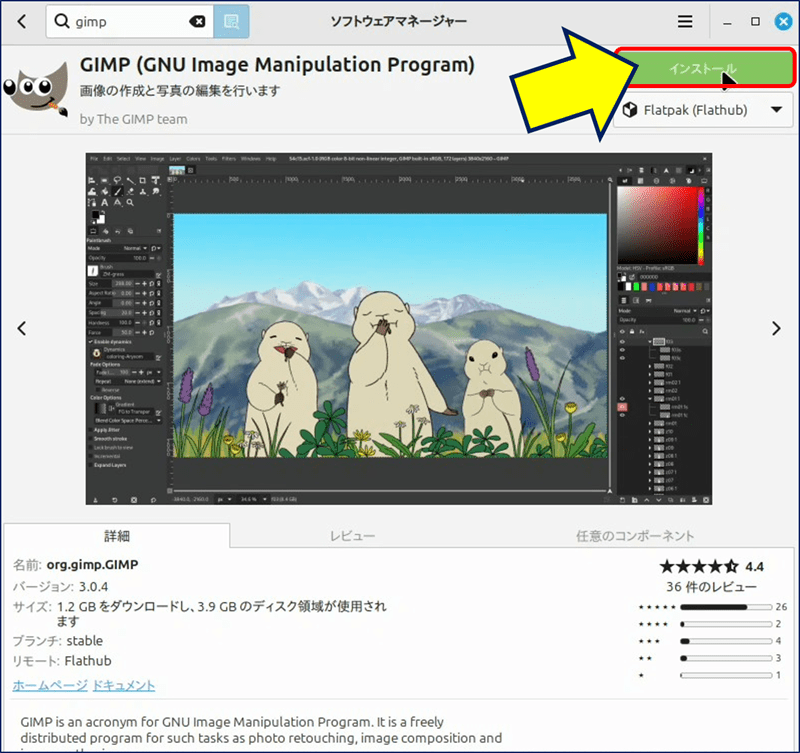Image resolution: width=800 pixels, height=753 pixels.
Task: Enlarge the GIMP screenshot preview
Action: [x=398, y=329]
